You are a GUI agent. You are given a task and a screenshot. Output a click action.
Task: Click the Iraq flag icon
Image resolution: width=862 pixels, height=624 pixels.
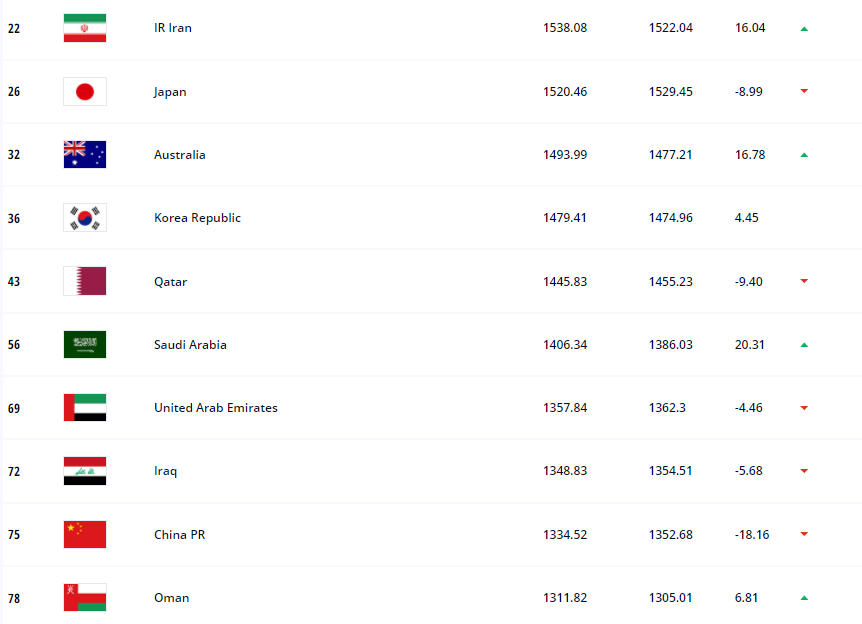pos(85,471)
